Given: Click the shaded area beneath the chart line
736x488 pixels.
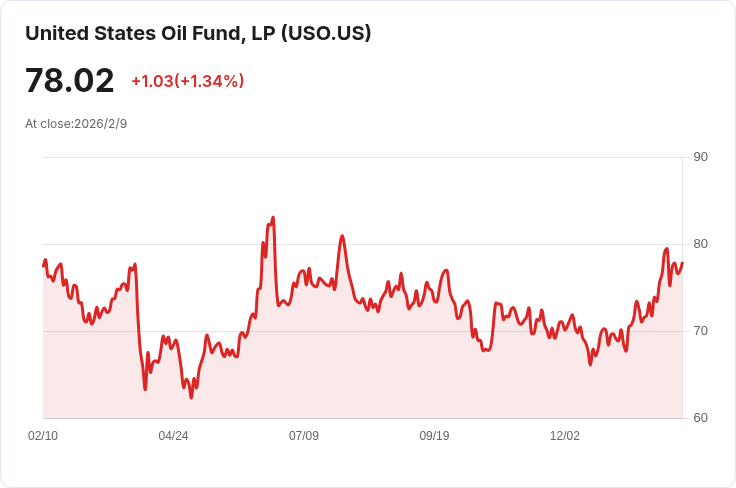Looking at the screenshot, I should [x=400, y=380].
